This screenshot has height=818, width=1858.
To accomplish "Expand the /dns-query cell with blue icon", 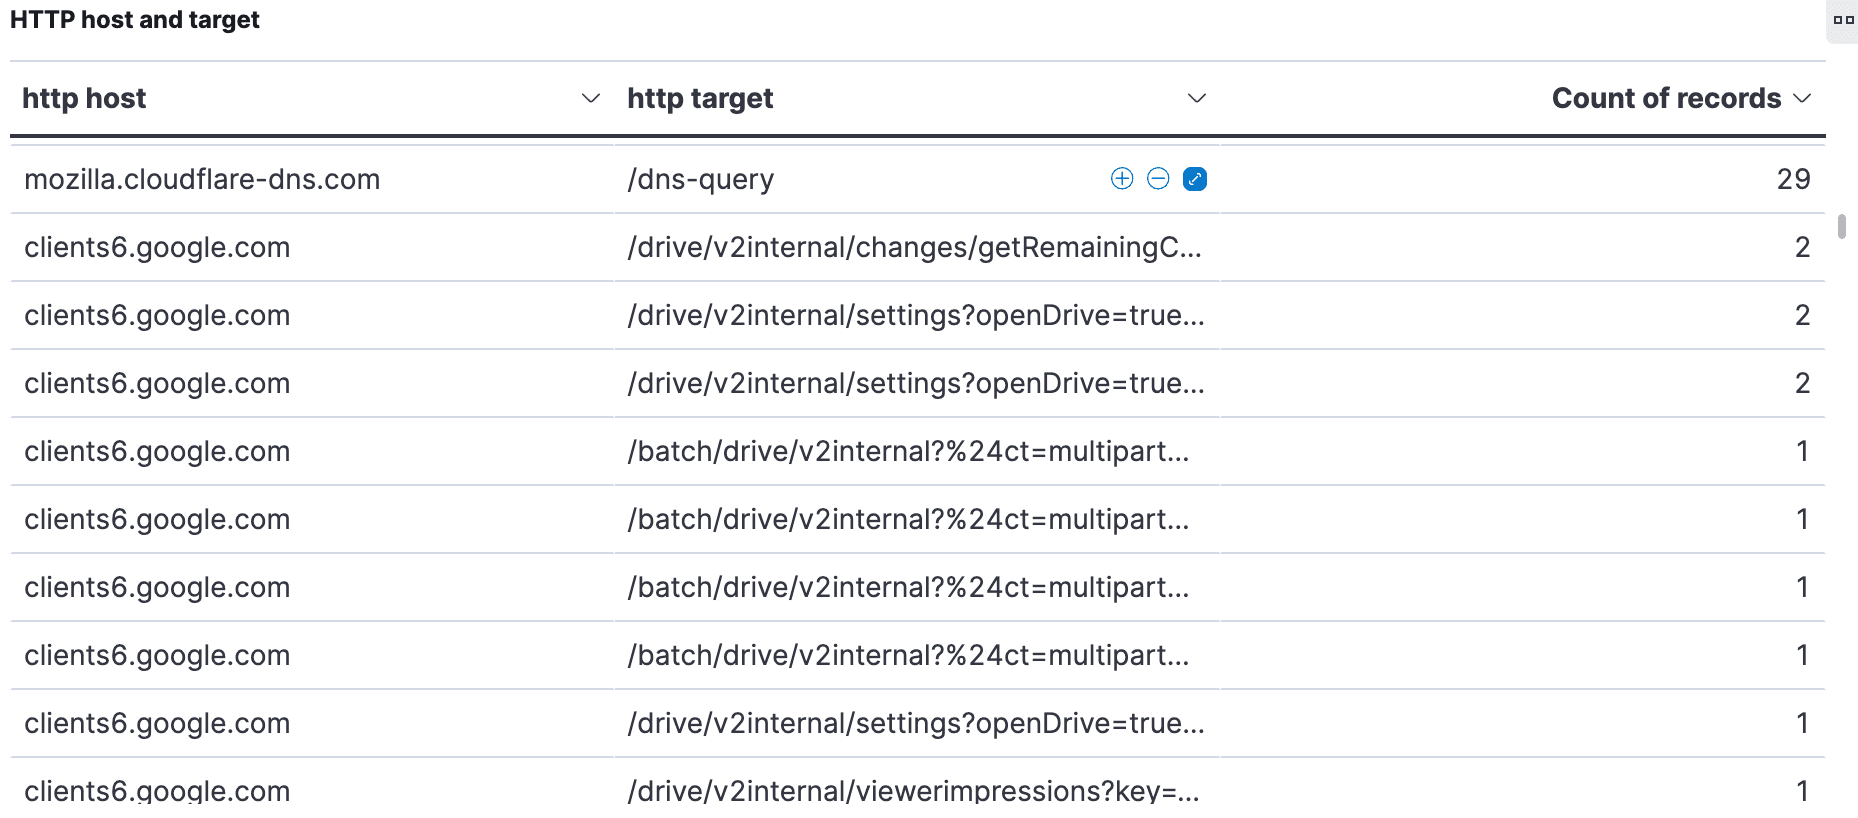I will pyautogui.click(x=1195, y=179).
